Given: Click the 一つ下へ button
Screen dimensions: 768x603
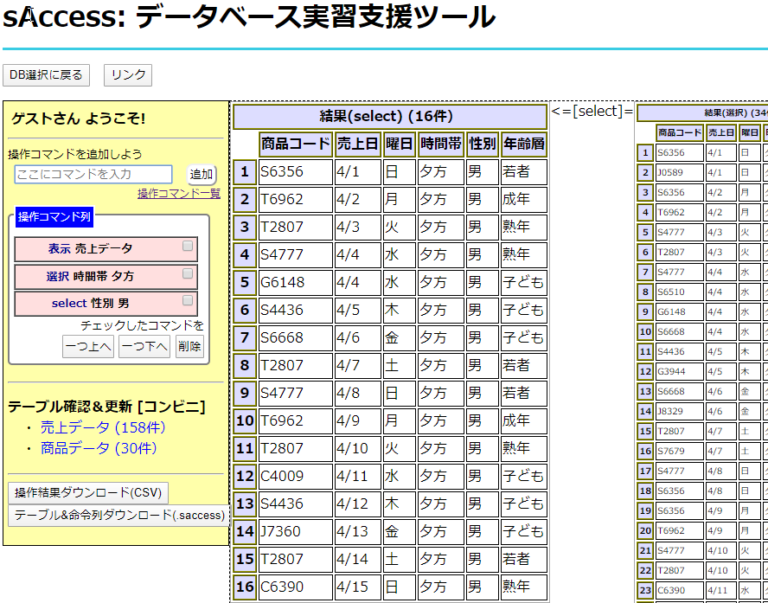Looking at the screenshot, I should coord(144,347).
